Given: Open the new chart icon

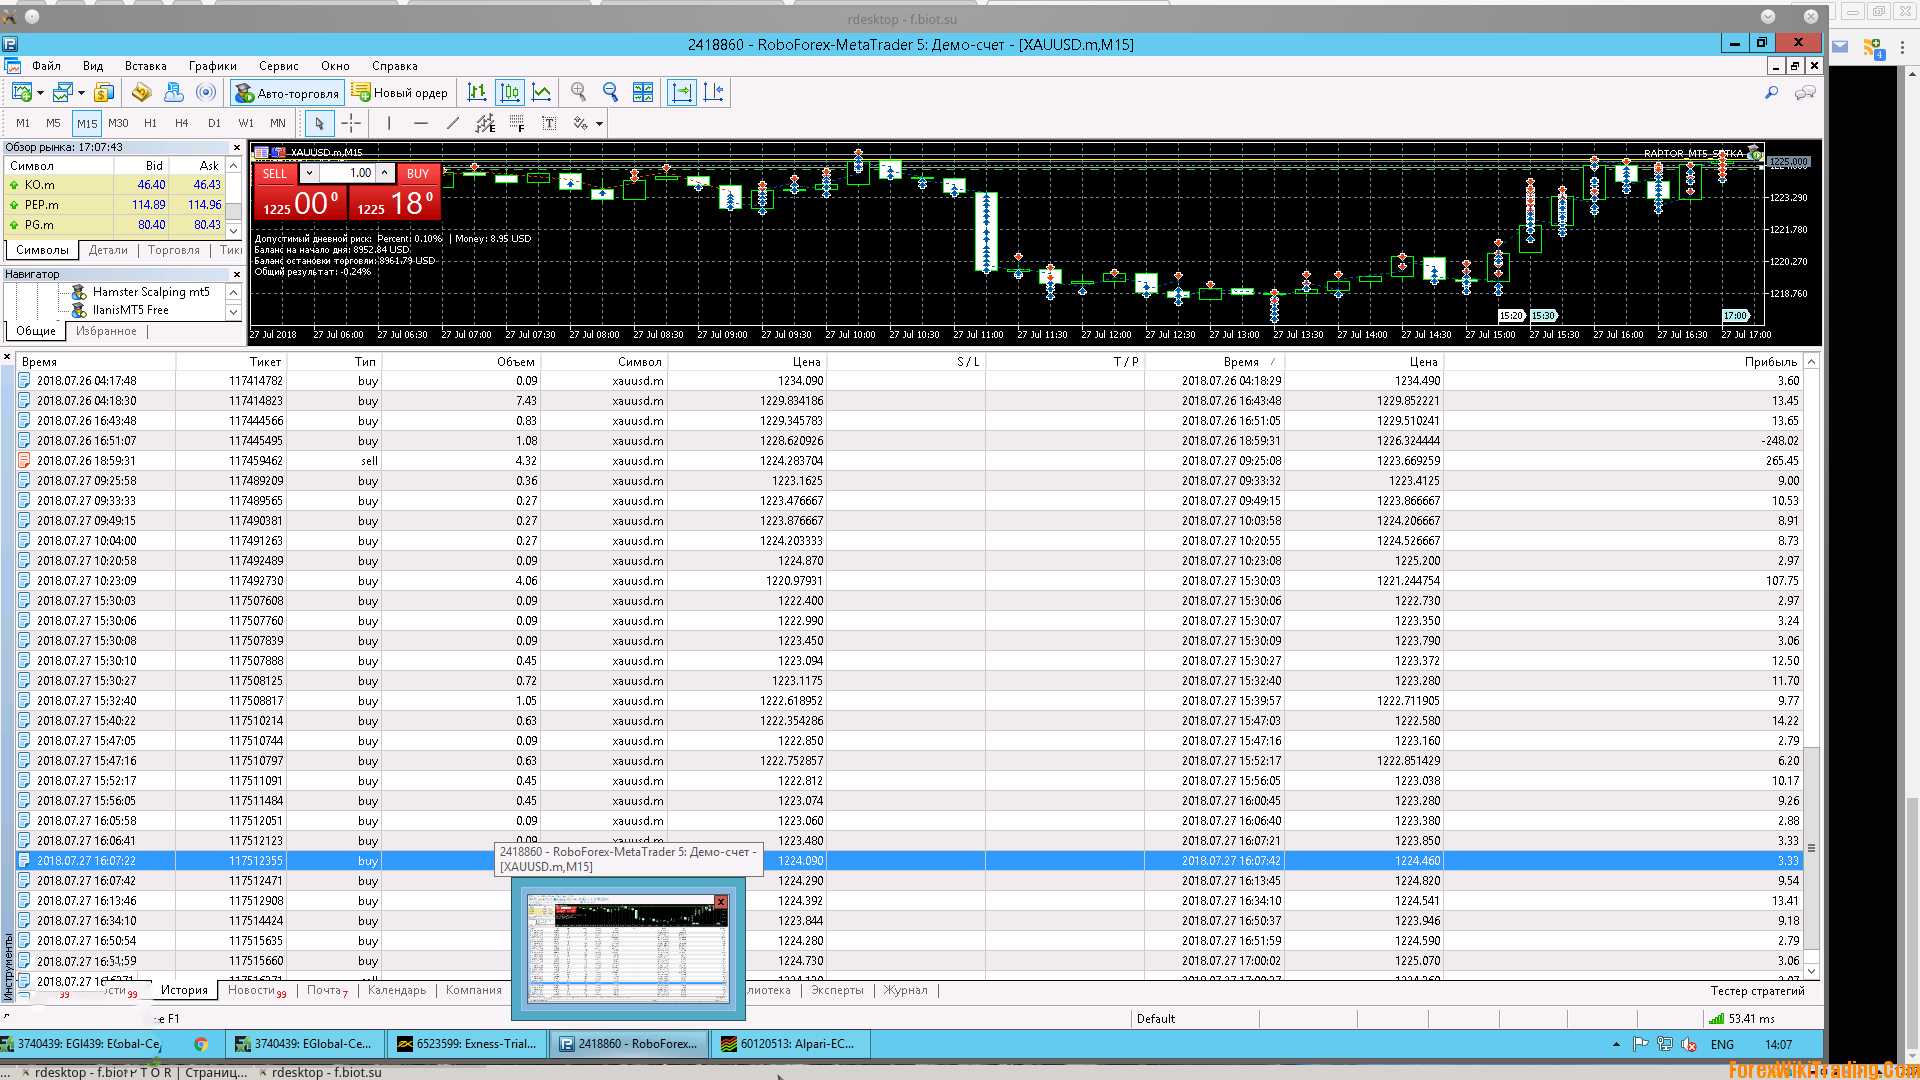Looking at the screenshot, I should point(21,93).
